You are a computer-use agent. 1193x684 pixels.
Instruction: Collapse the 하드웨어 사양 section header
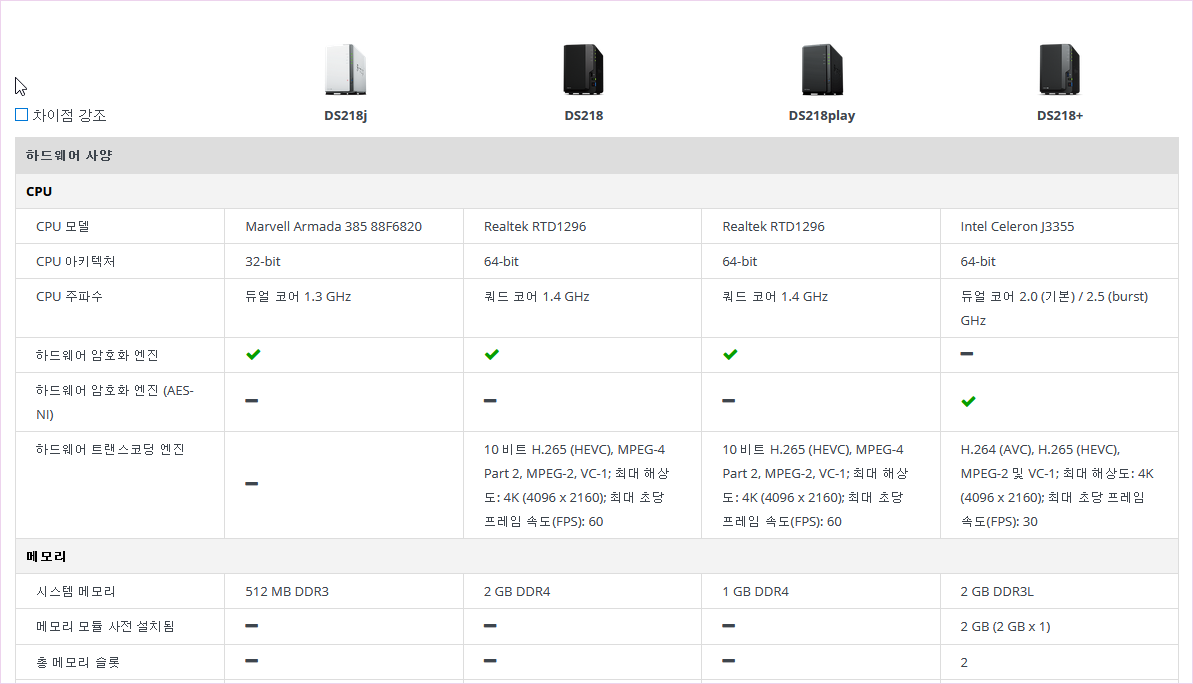(596, 155)
